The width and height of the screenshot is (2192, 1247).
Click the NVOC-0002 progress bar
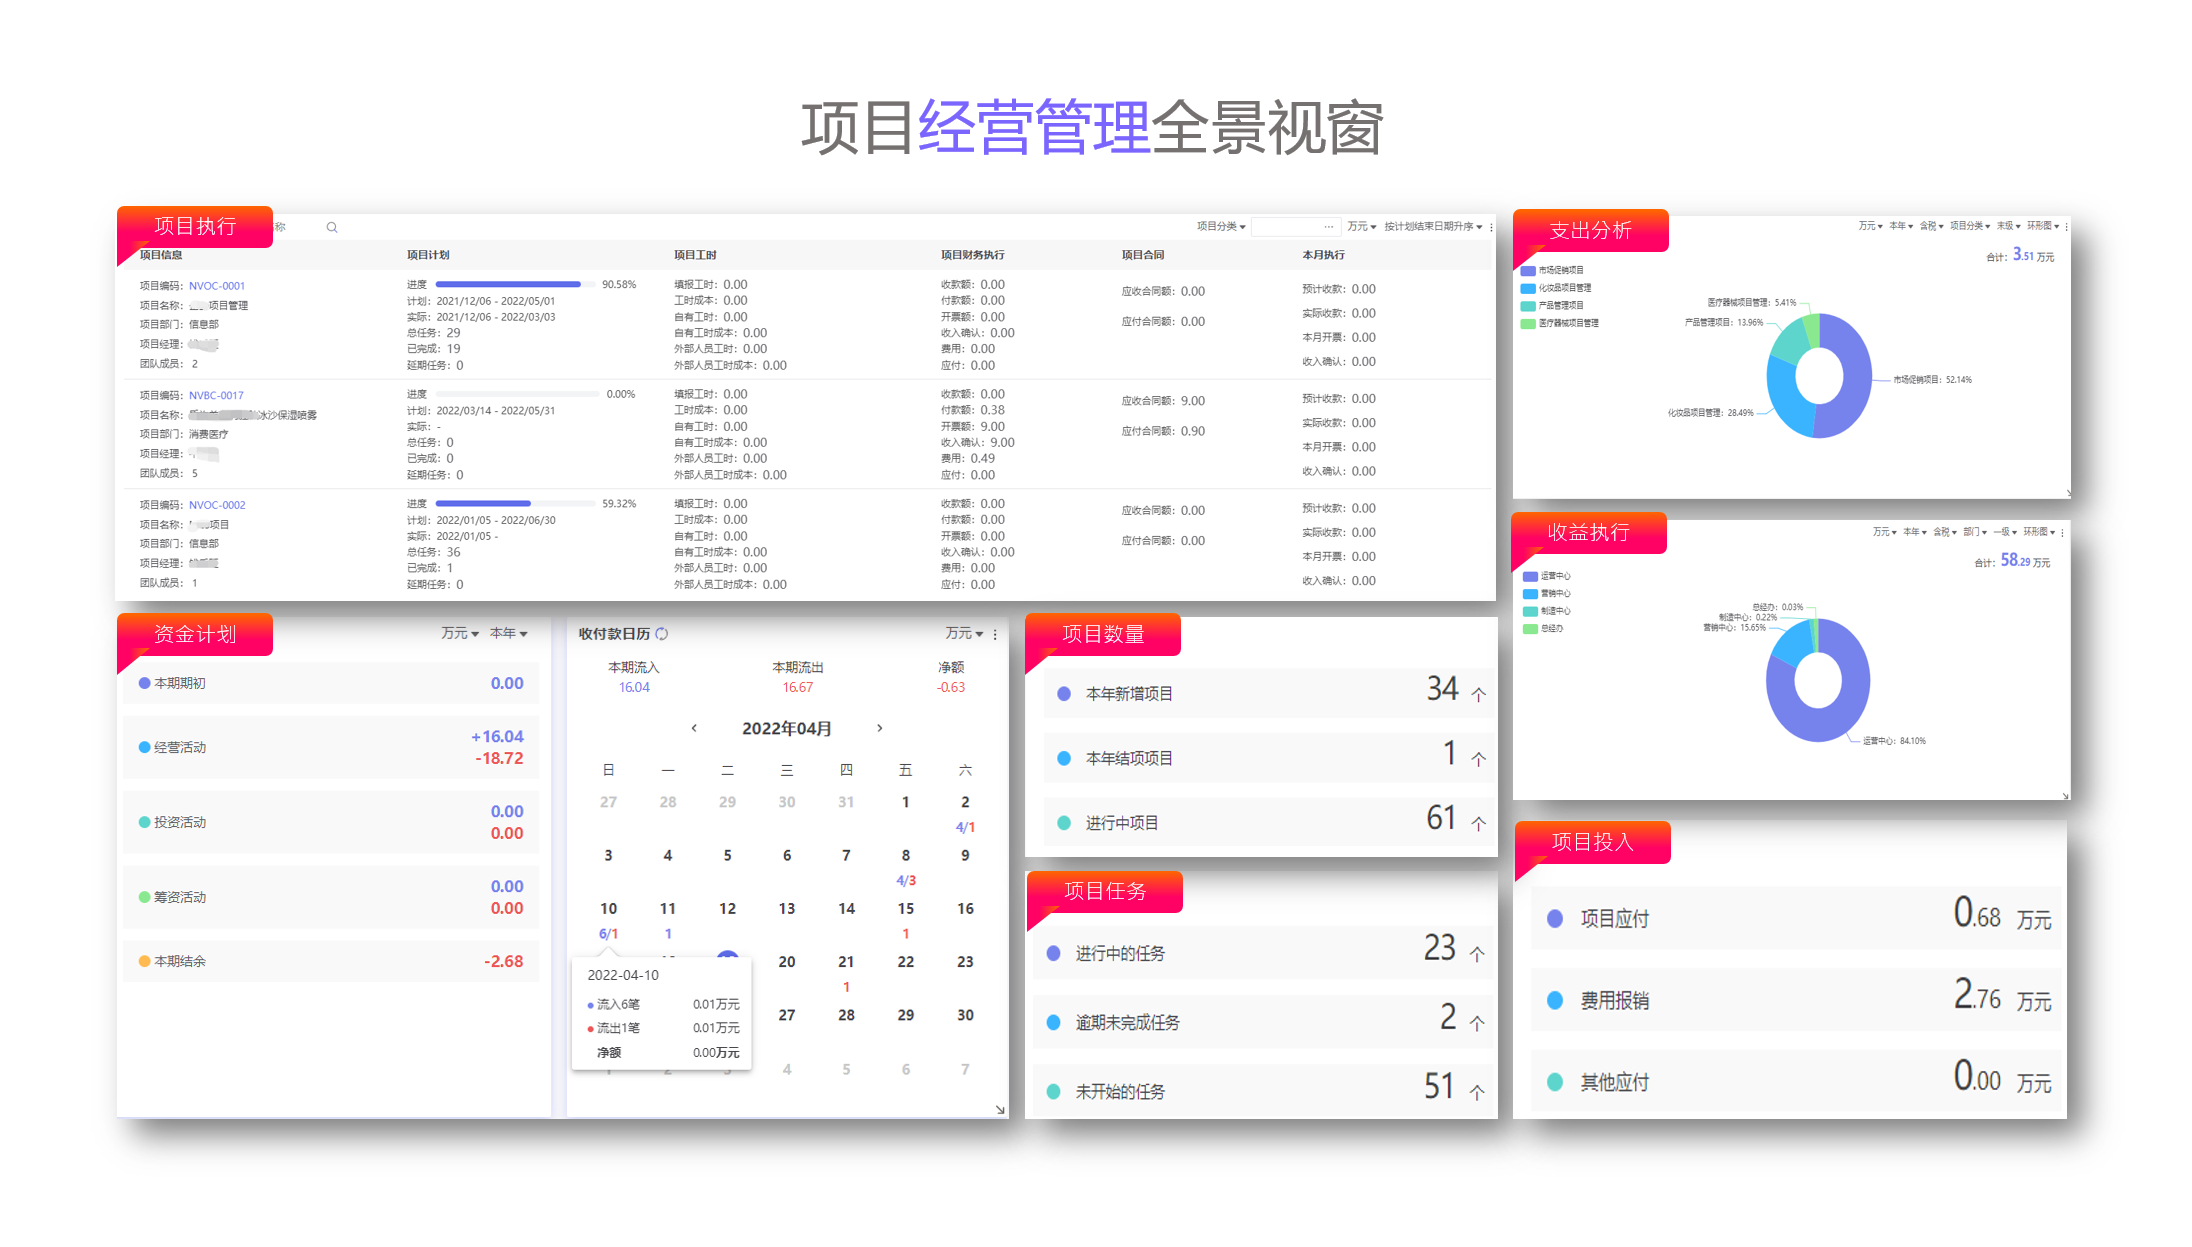tap(514, 504)
